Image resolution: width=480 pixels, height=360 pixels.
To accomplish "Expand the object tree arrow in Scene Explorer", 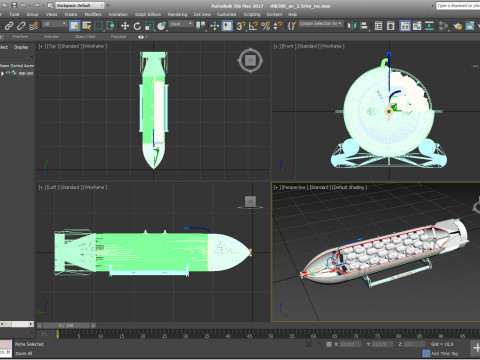I will click(3, 73).
